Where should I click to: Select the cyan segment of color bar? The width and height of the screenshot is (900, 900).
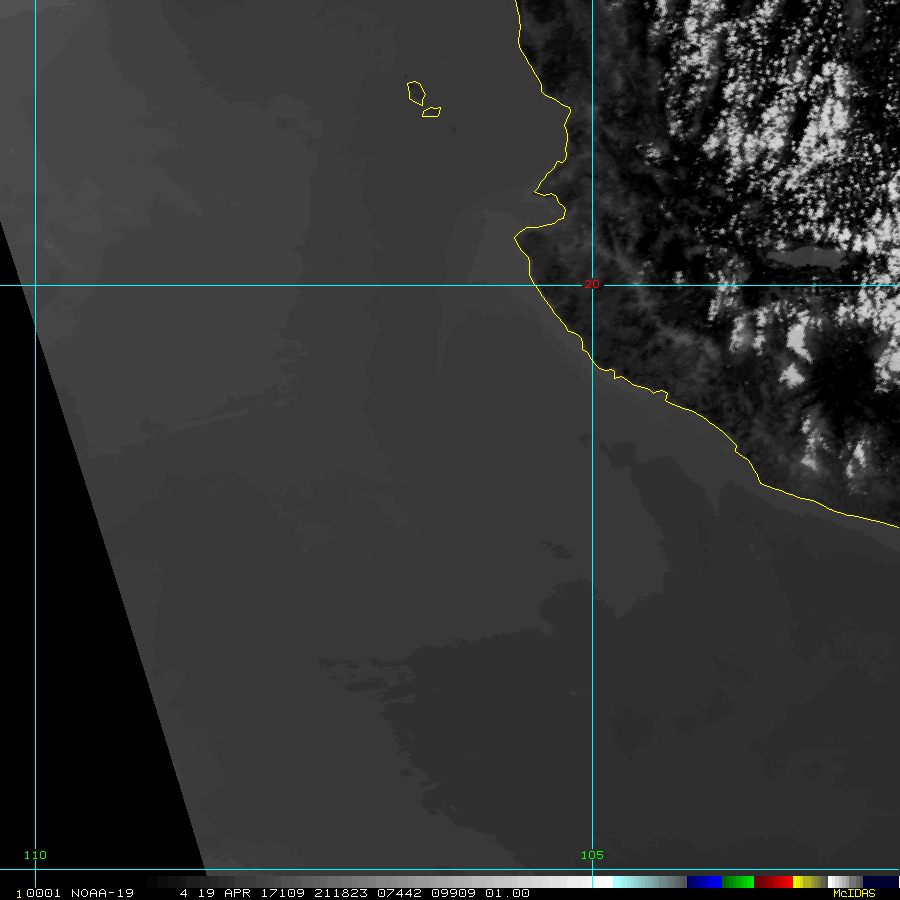click(648, 882)
